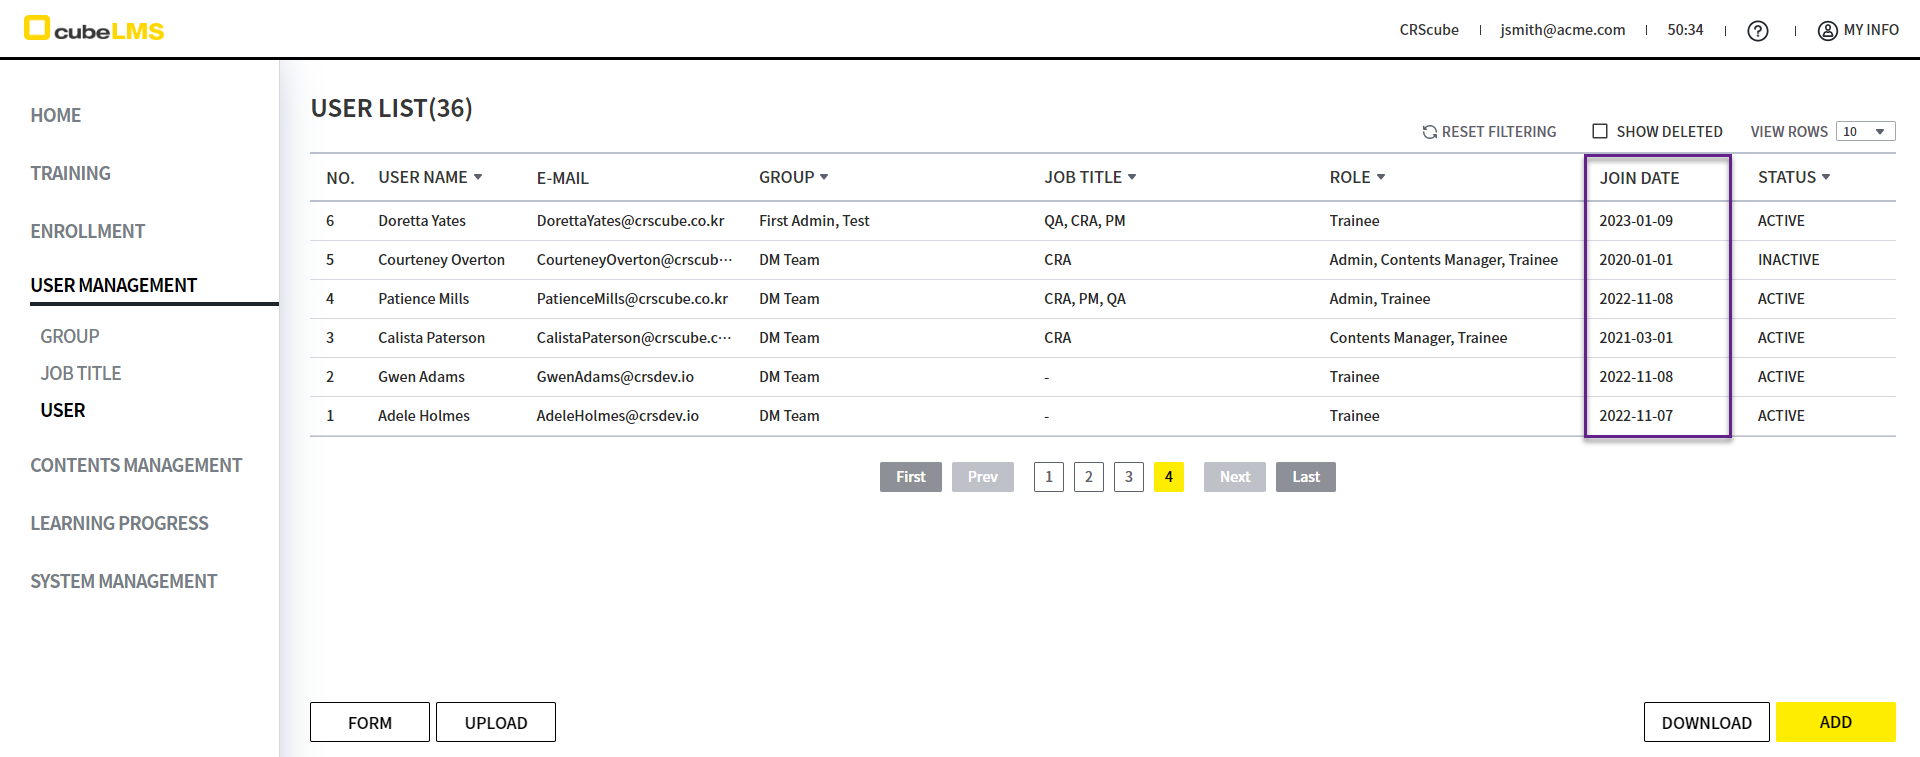Open MY INFO profile icon
The image size is (1920, 757).
1827,31
